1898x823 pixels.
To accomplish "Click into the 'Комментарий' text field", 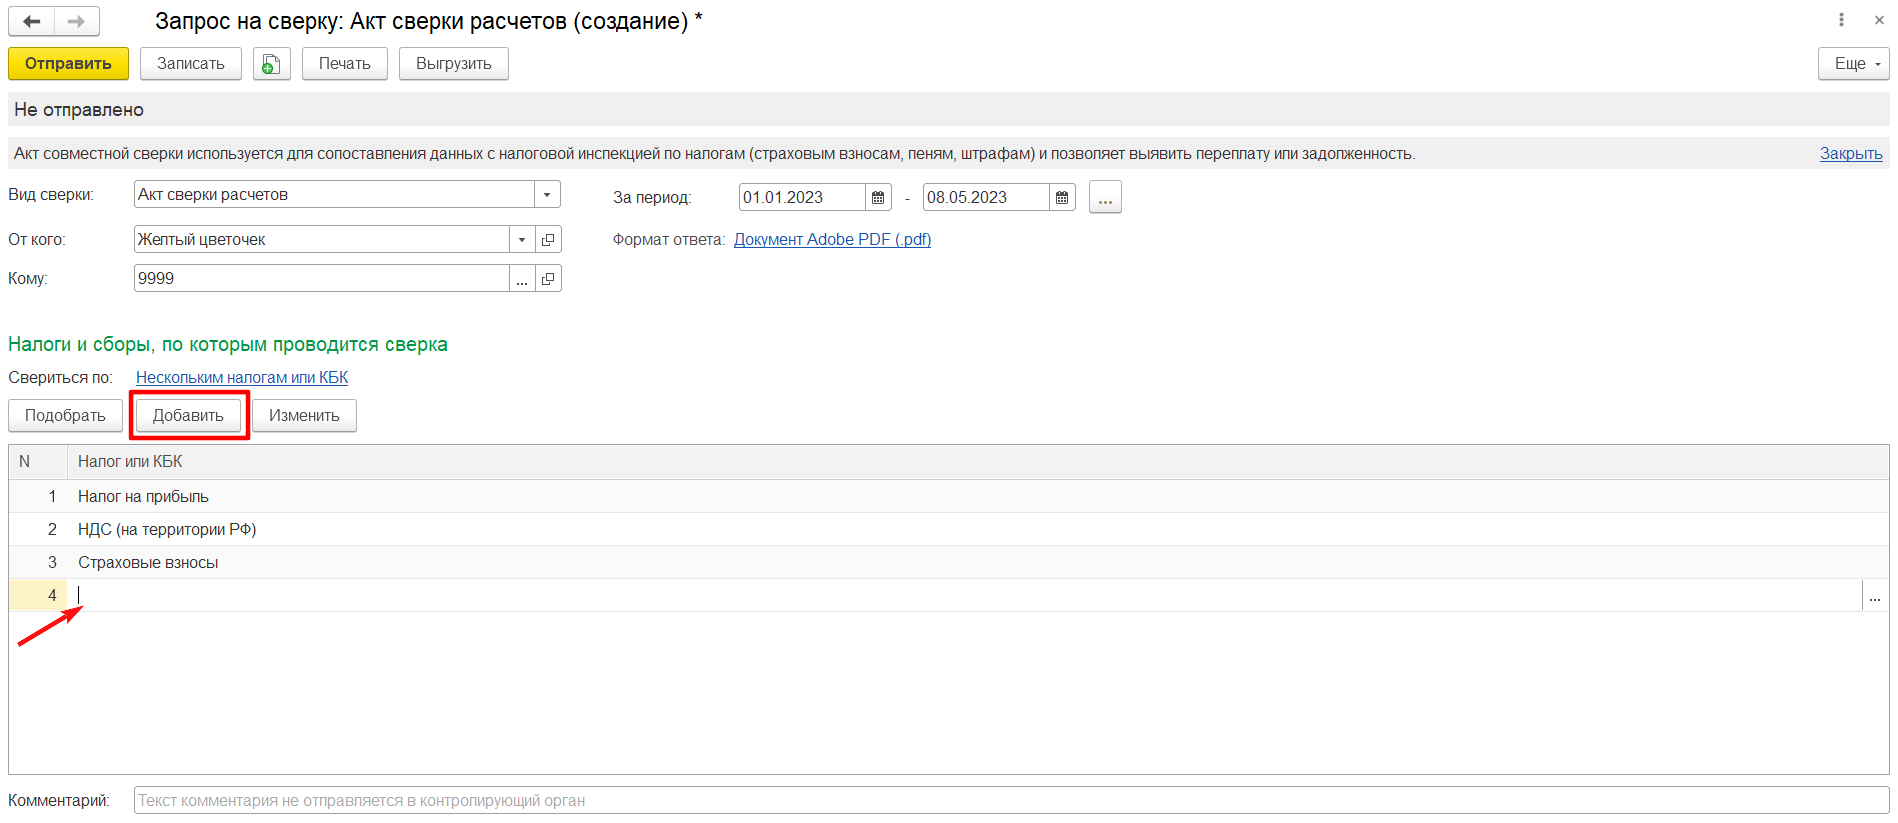I will 1010,801.
